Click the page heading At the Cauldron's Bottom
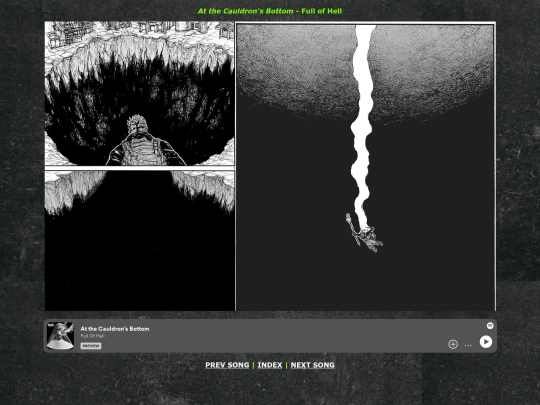 click(246, 11)
